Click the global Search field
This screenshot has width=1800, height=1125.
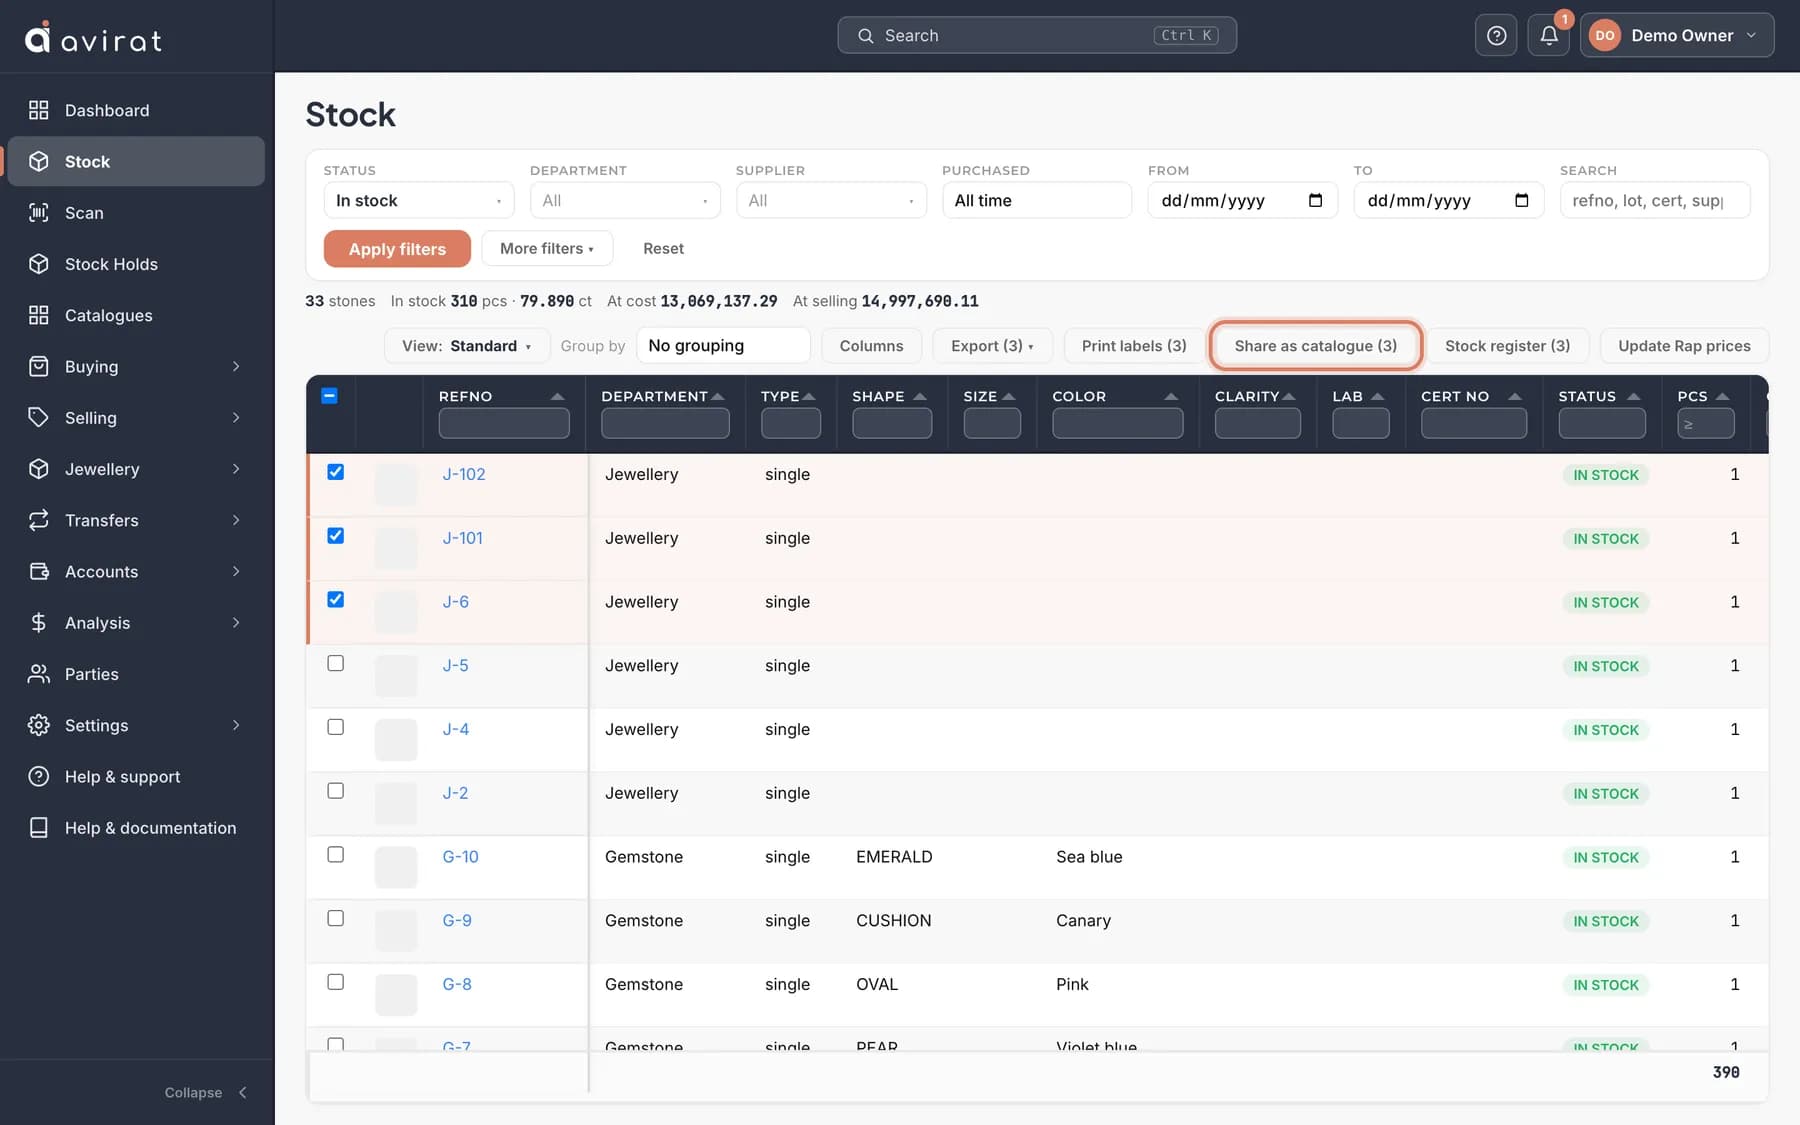click(x=1037, y=35)
